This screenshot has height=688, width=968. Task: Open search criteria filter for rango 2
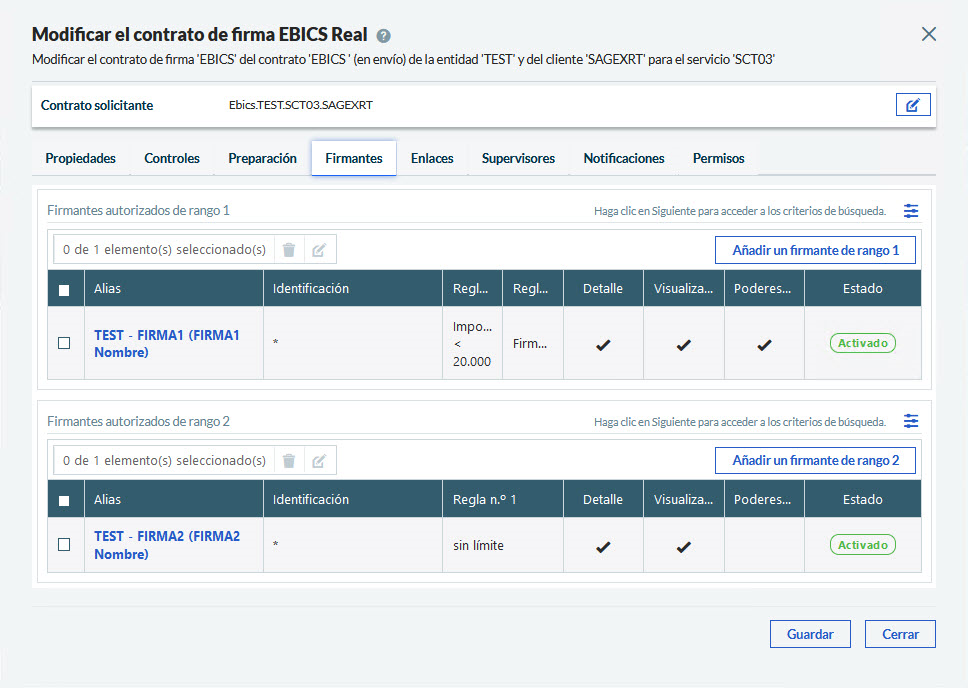click(x=910, y=421)
